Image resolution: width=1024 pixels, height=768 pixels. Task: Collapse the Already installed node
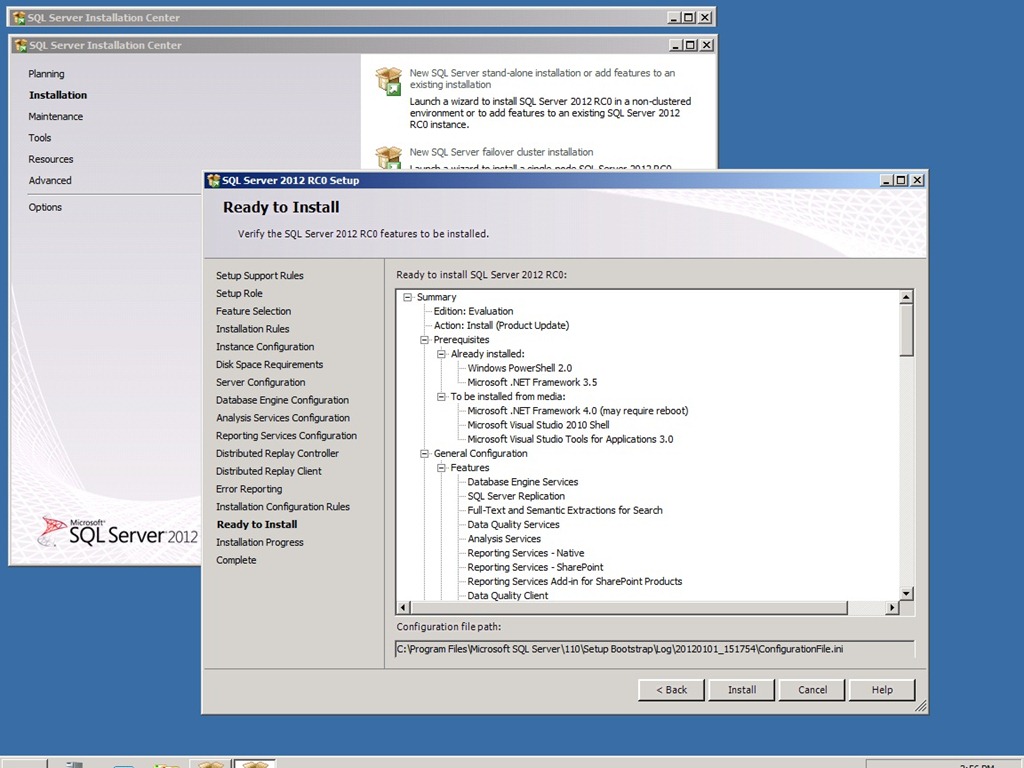point(442,354)
